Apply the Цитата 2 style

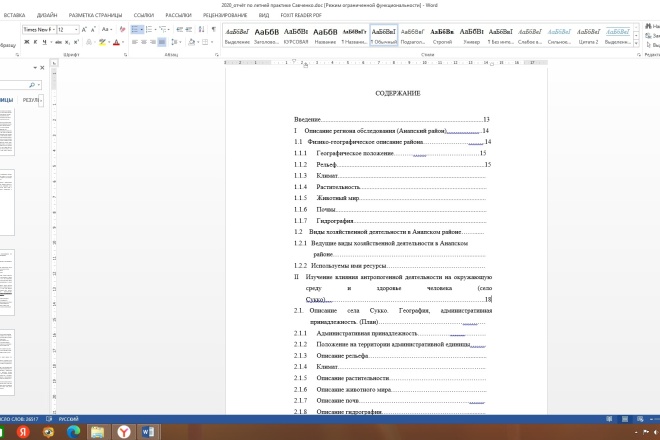point(588,36)
